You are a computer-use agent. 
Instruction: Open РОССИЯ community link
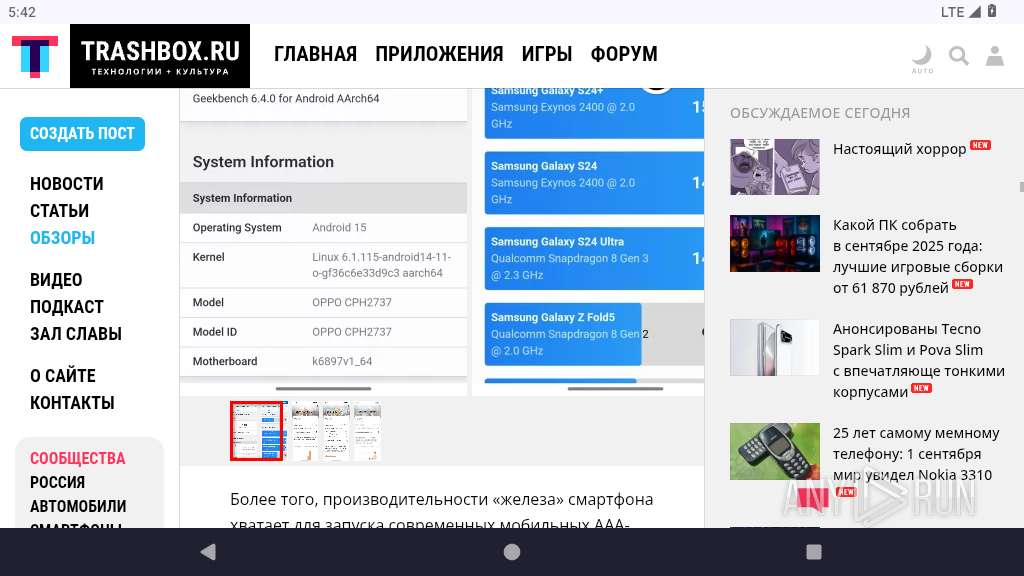[57, 483]
